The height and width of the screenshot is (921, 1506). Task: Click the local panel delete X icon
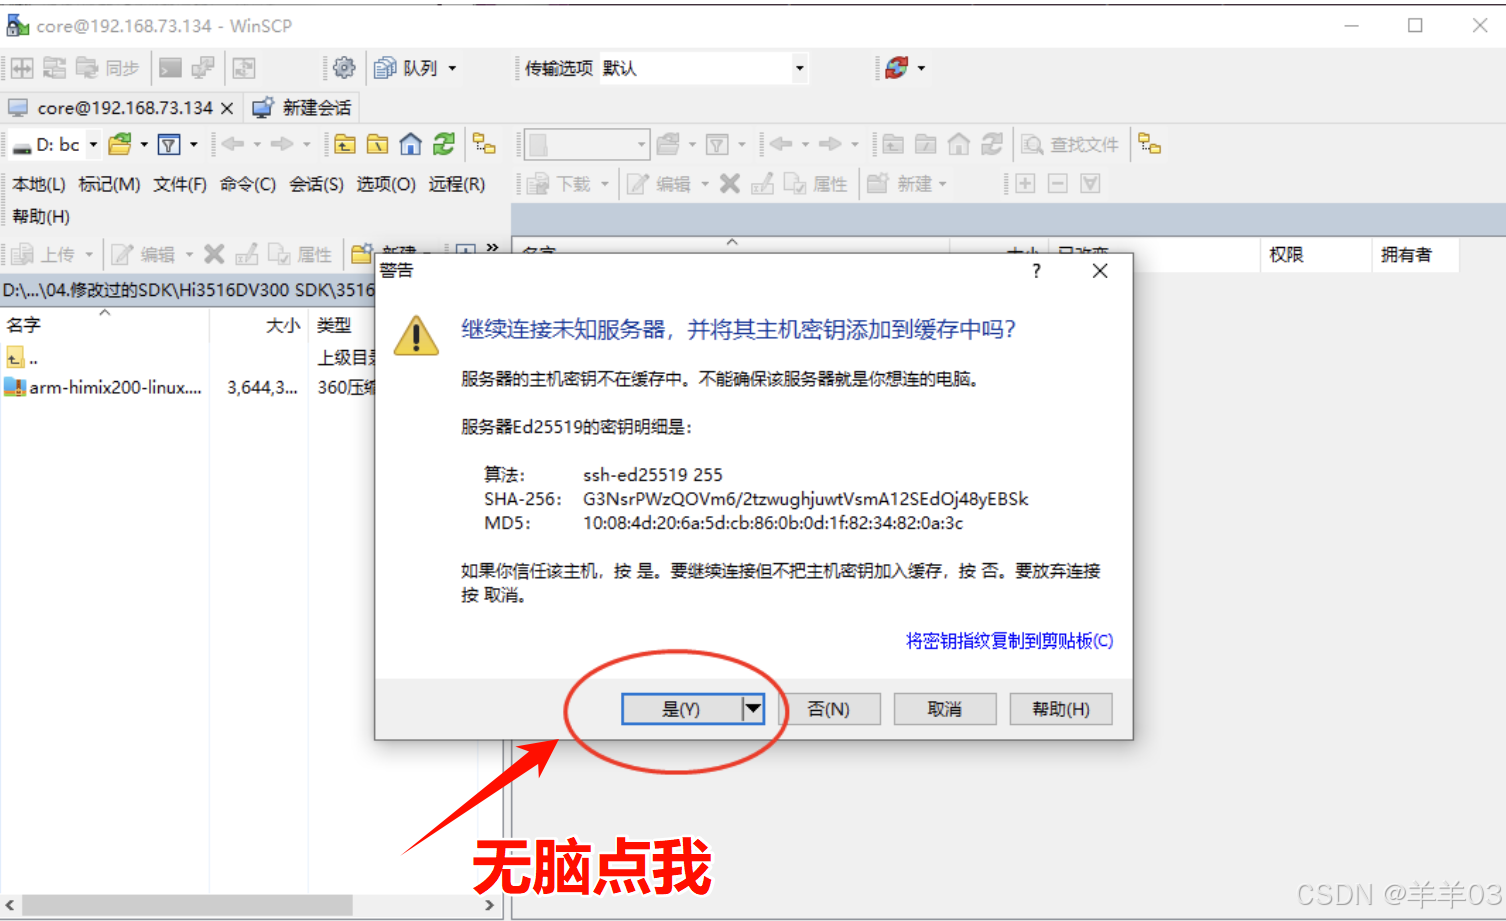214,255
